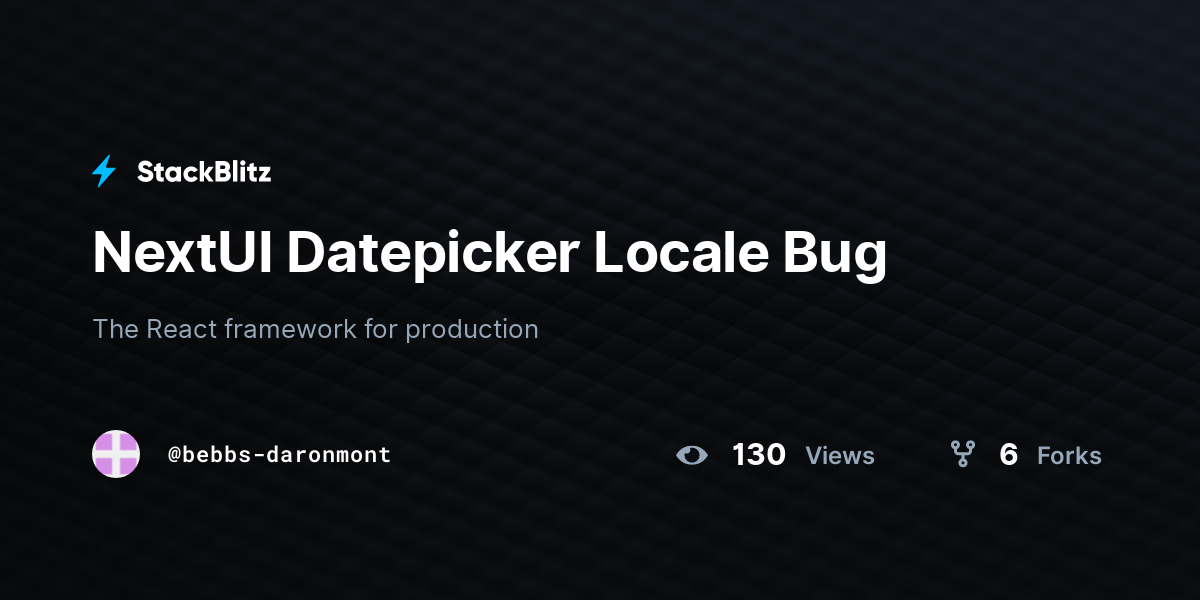Click the eye icon beside 130

pyautogui.click(x=691, y=455)
